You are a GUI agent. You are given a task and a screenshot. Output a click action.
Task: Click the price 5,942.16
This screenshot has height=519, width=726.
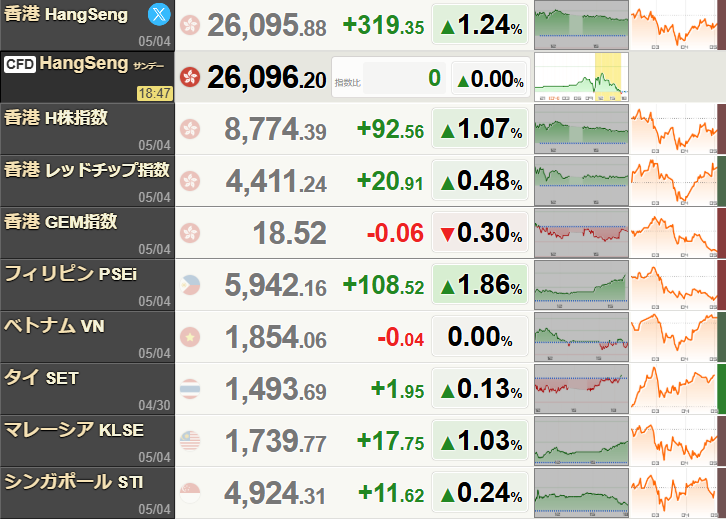click(x=275, y=285)
